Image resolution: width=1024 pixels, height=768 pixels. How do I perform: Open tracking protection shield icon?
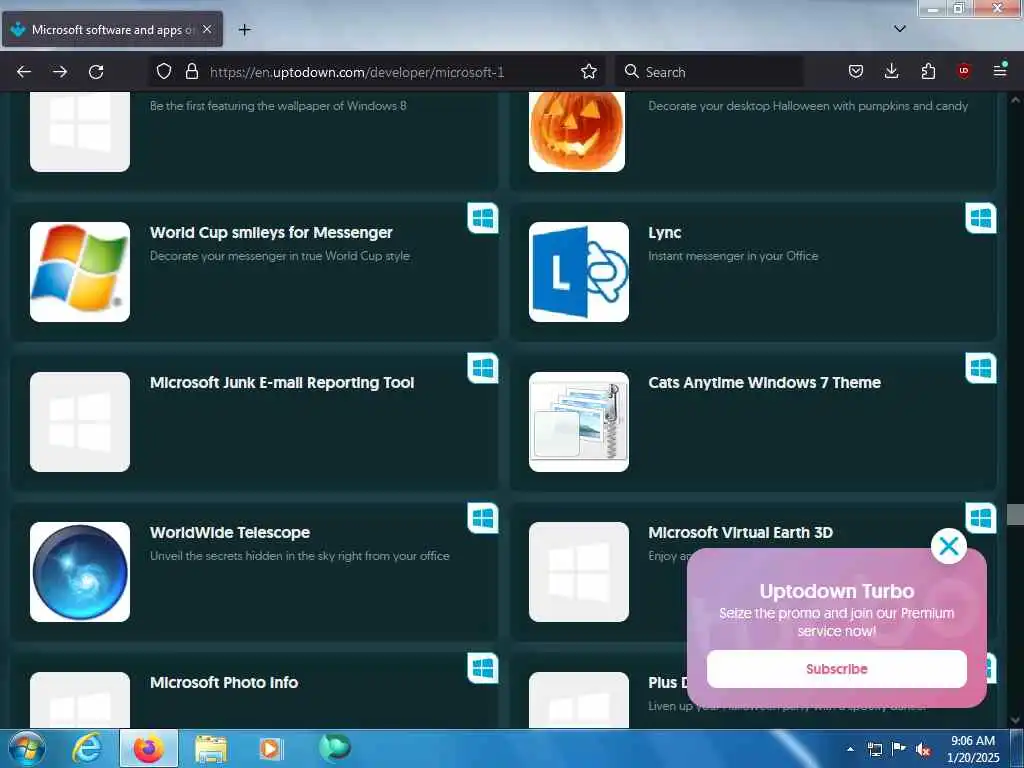pos(164,71)
